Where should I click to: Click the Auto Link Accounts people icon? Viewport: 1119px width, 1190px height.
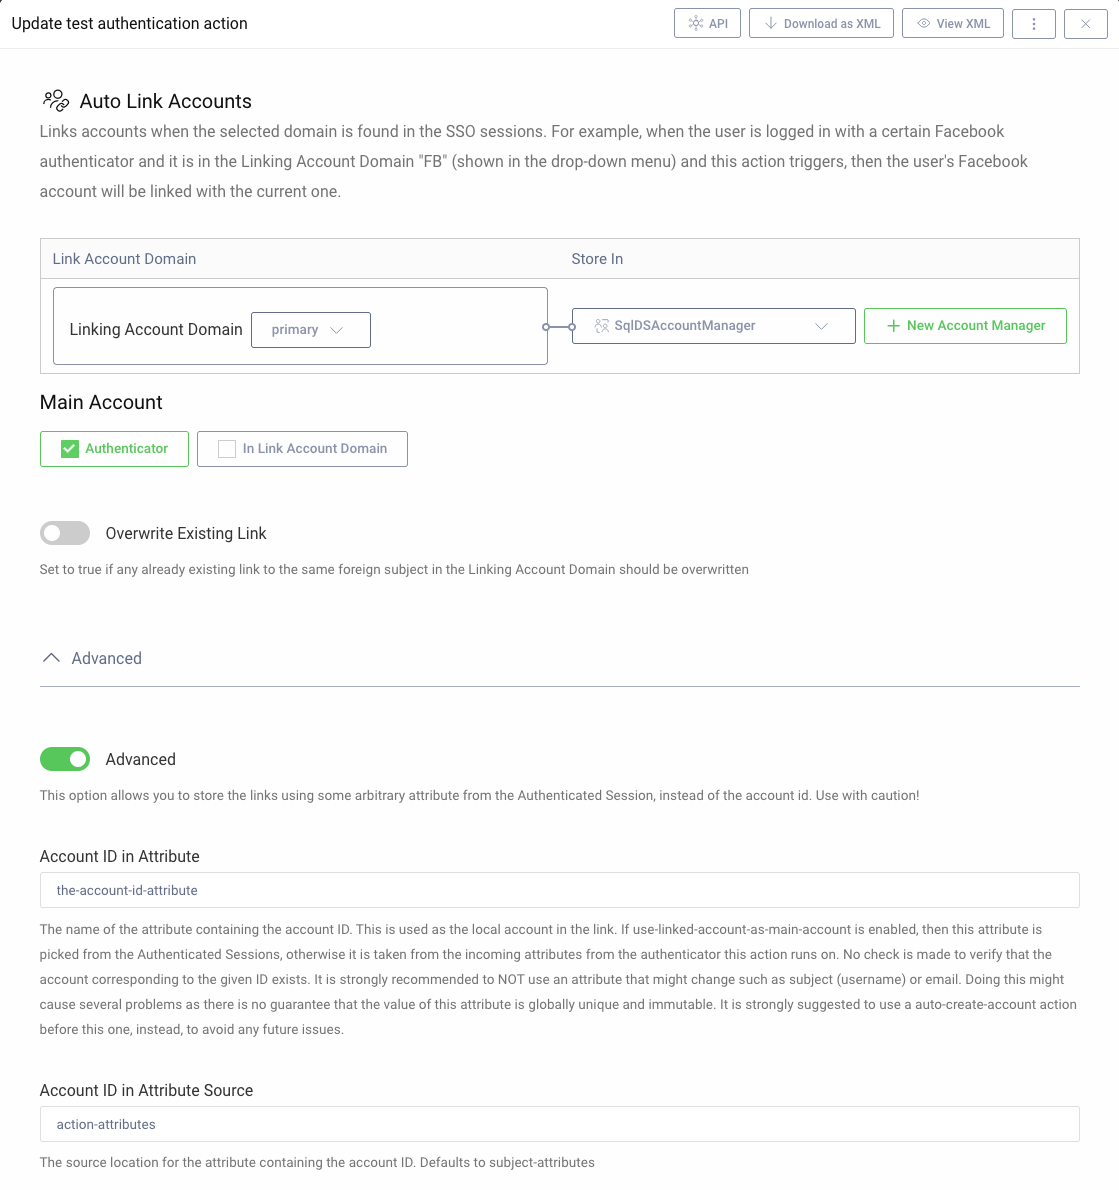coord(55,99)
